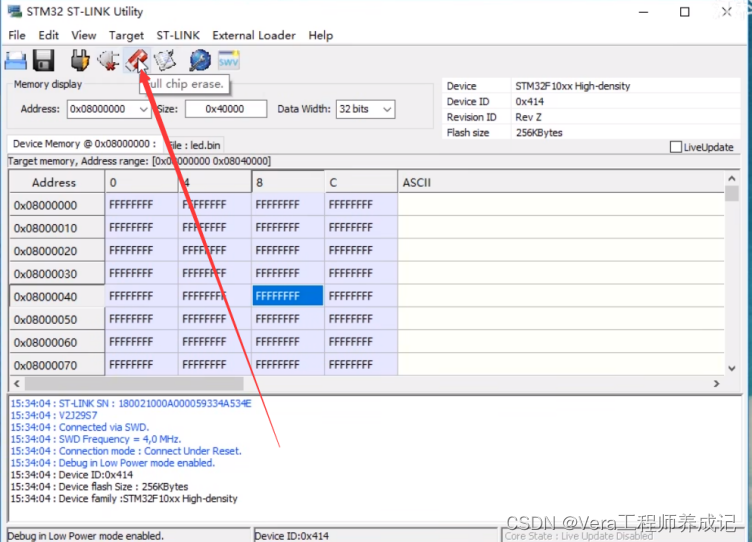Click the column header 8
Screen dimensions: 752x542
tap(288, 182)
